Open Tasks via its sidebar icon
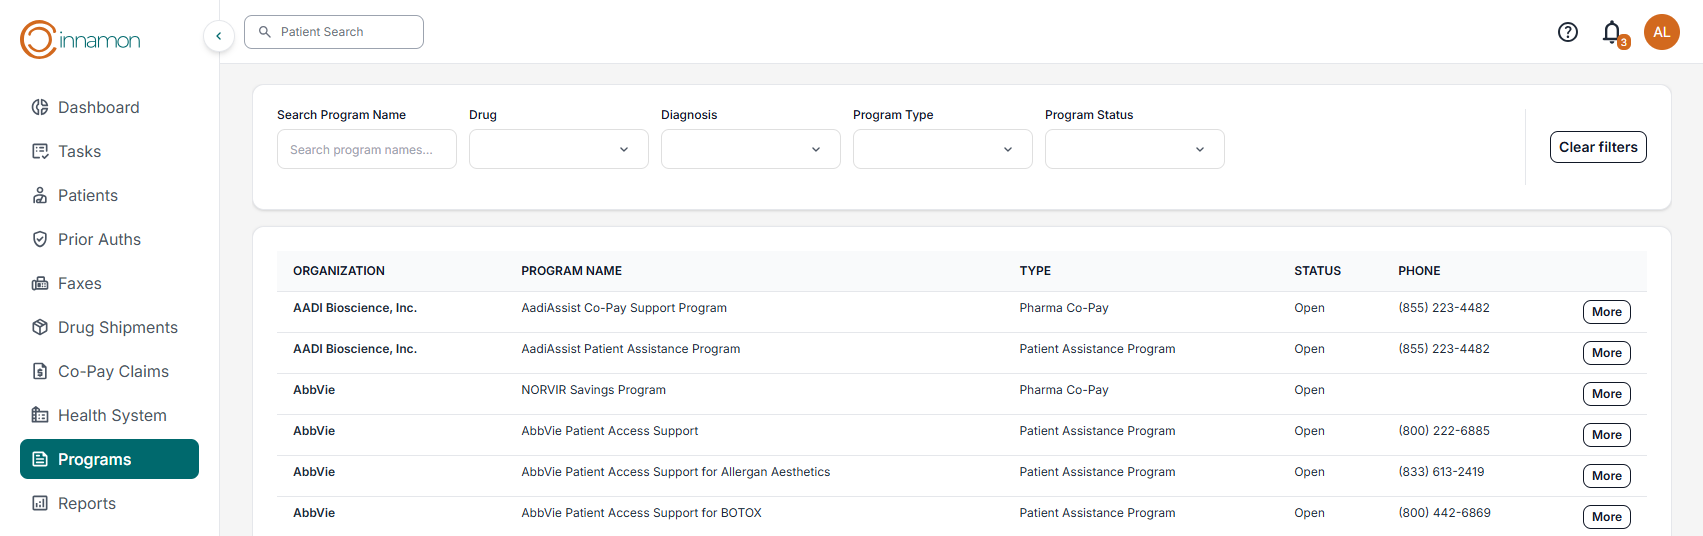The width and height of the screenshot is (1703, 536). tap(40, 151)
